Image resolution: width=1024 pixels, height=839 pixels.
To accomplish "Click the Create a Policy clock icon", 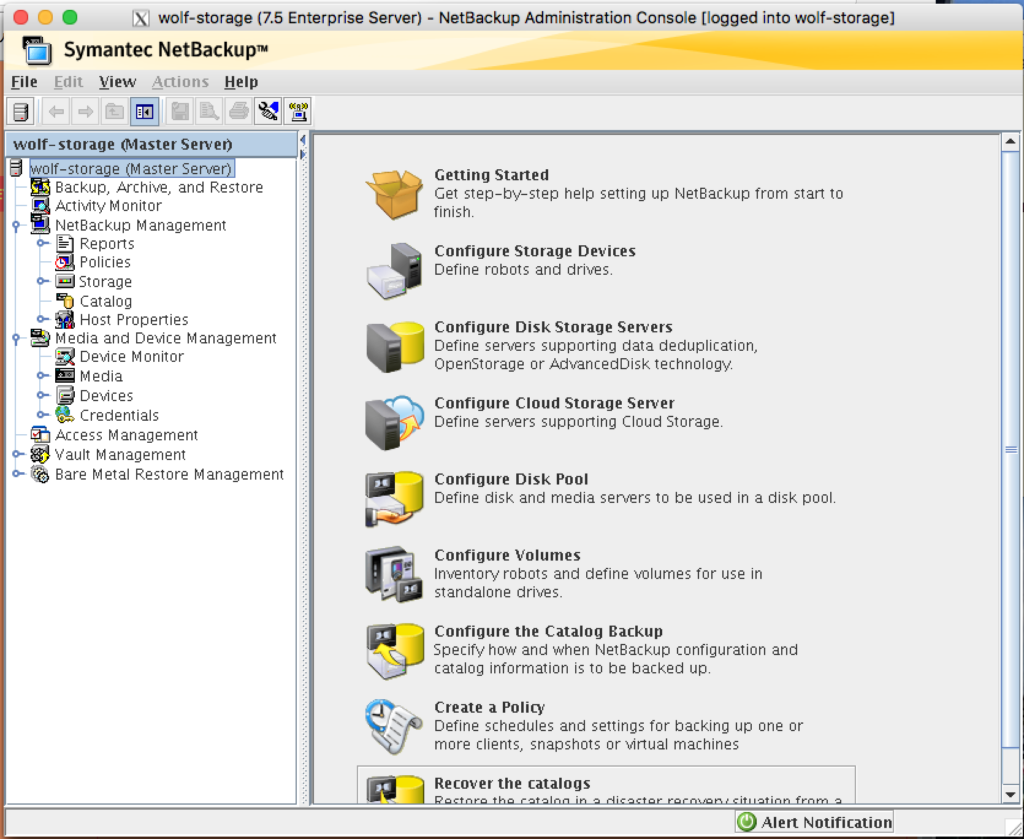I will tap(394, 725).
